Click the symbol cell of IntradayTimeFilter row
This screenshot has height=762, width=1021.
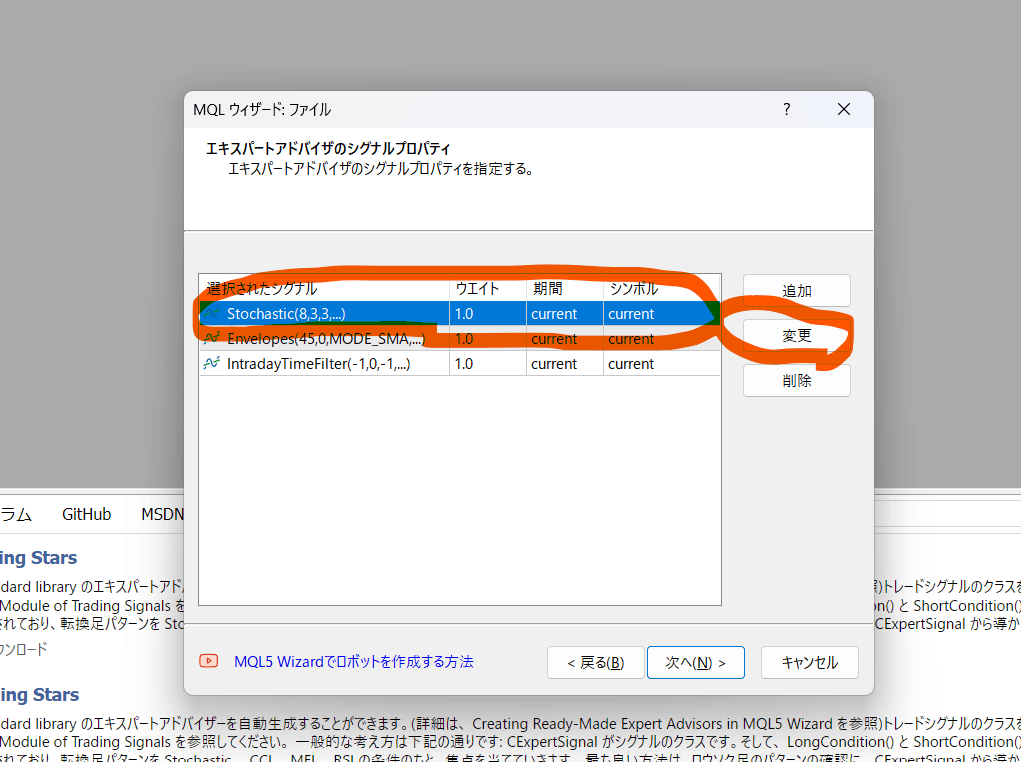(x=662, y=363)
